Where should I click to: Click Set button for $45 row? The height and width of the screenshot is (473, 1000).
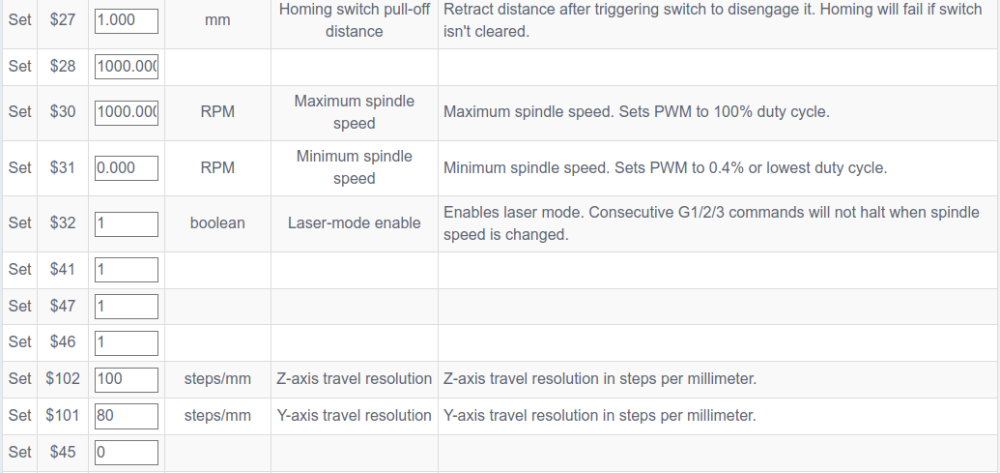coord(20,452)
